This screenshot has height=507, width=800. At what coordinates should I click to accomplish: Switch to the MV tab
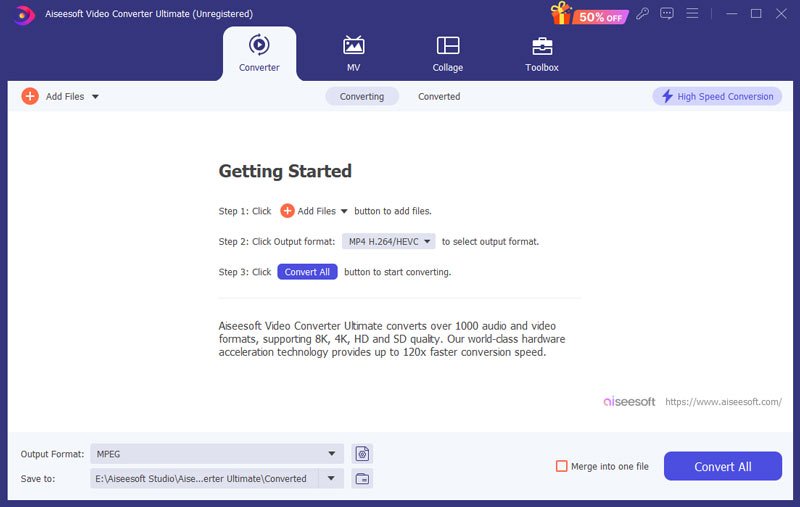pos(354,54)
